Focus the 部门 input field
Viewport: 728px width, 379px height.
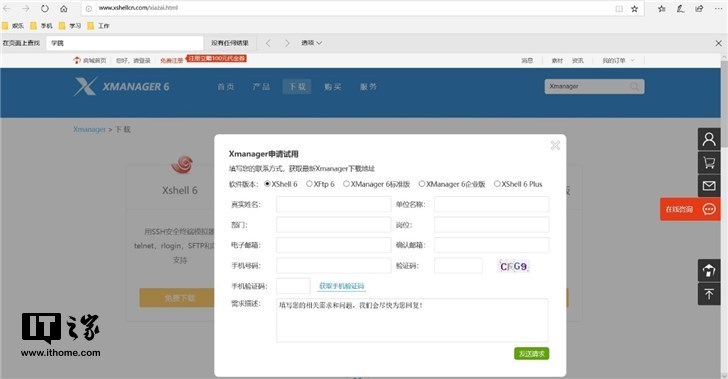point(333,225)
